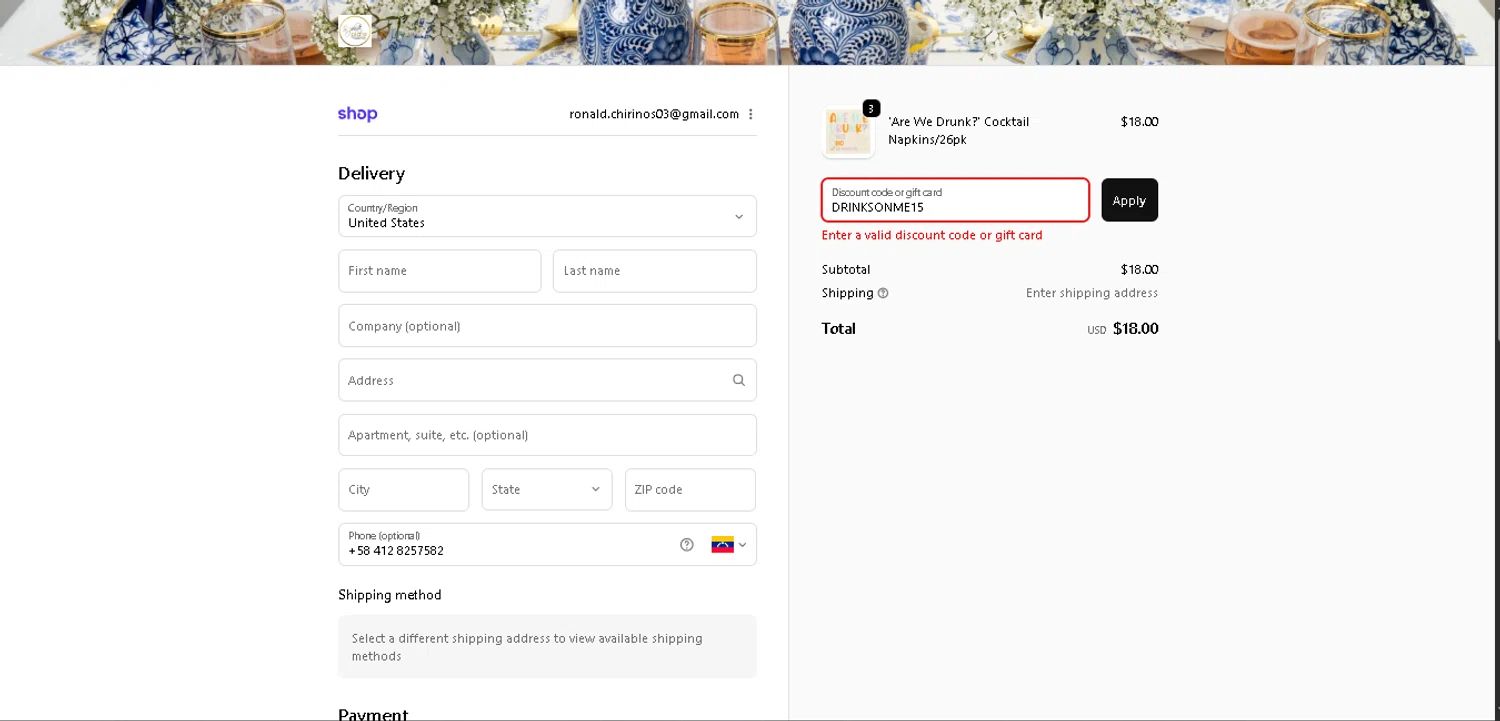Click the quantity badge on product thumbnail
The height and width of the screenshot is (721, 1500).
coord(871,108)
